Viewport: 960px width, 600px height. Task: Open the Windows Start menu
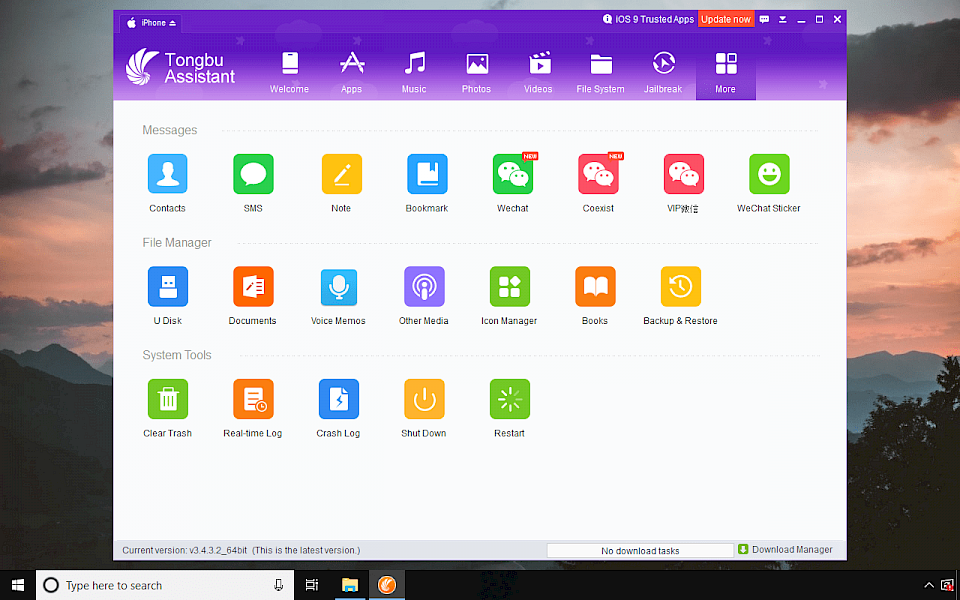18,585
